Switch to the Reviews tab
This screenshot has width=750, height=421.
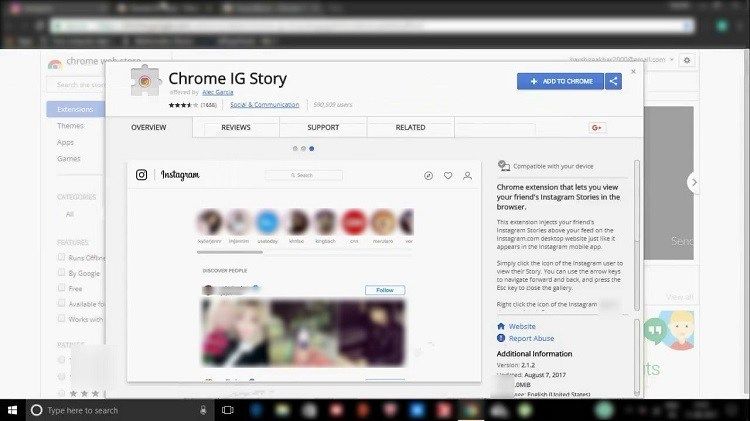[236, 127]
